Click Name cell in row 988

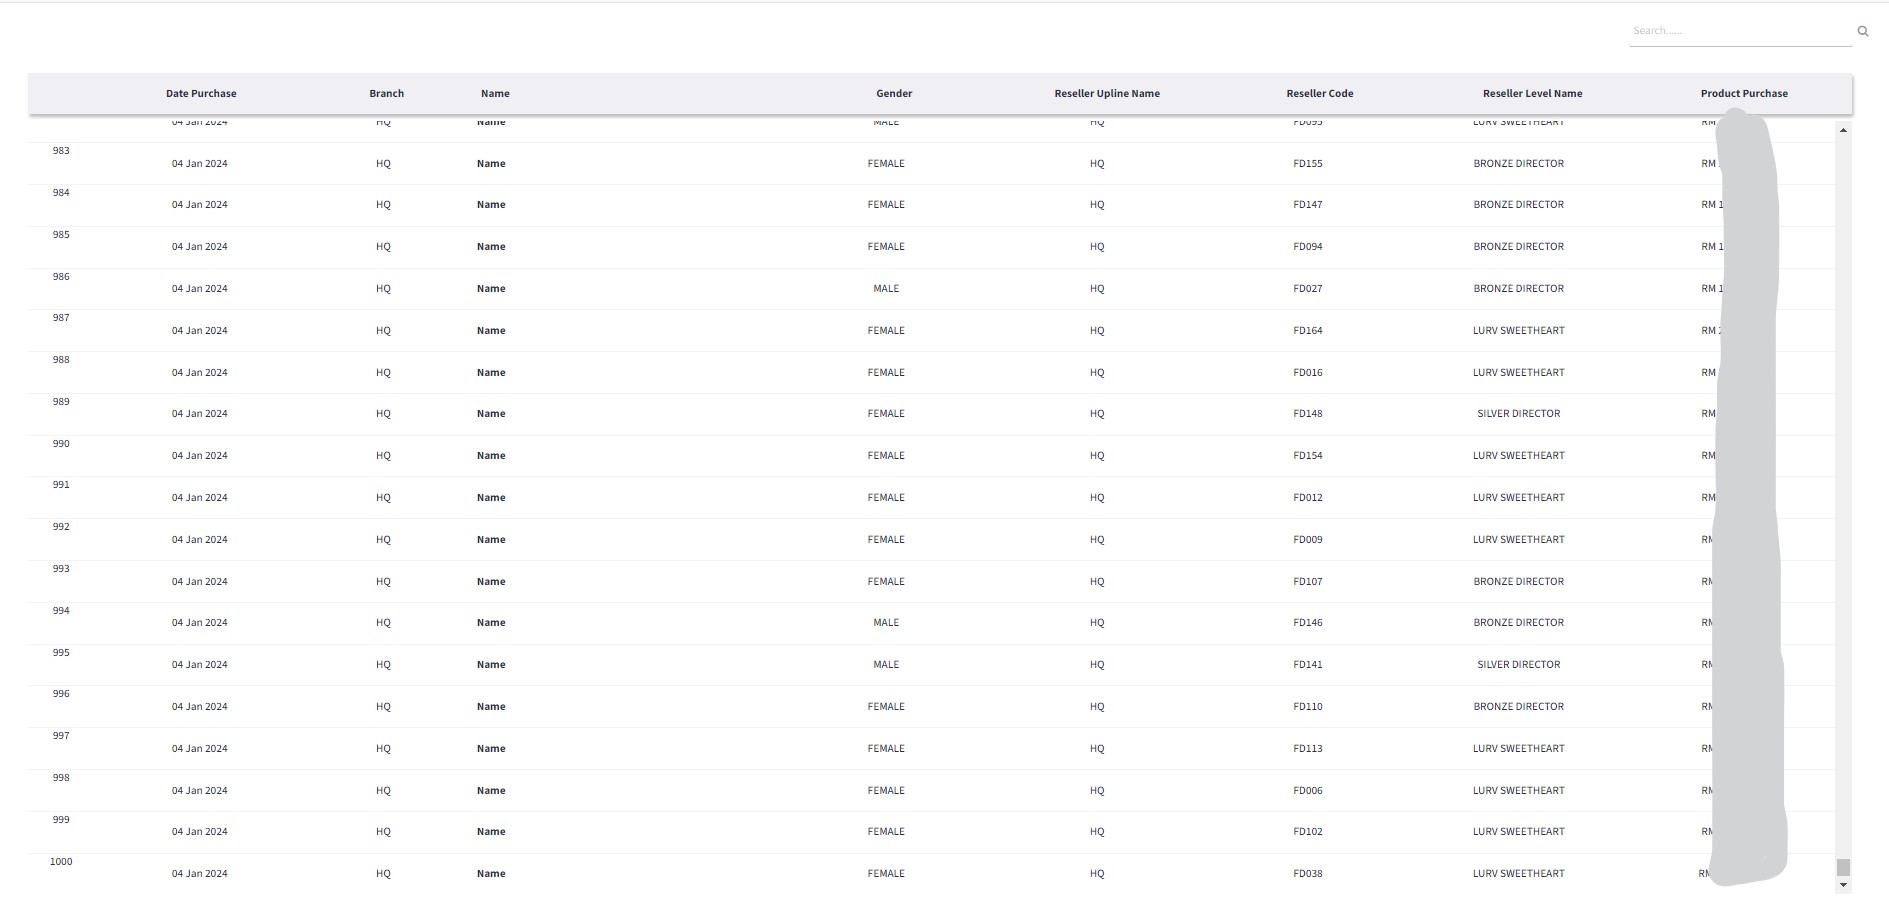[x=491, y=372]
